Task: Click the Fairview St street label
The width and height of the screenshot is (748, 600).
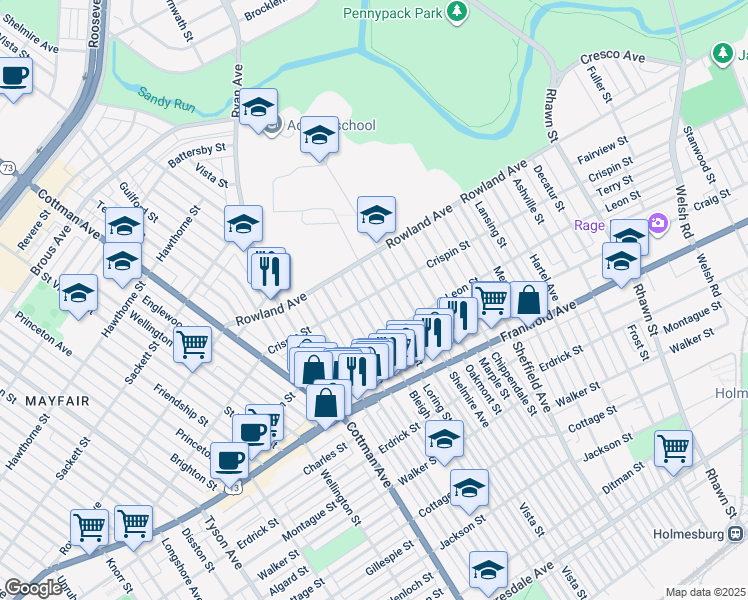Action: point(603,150)
